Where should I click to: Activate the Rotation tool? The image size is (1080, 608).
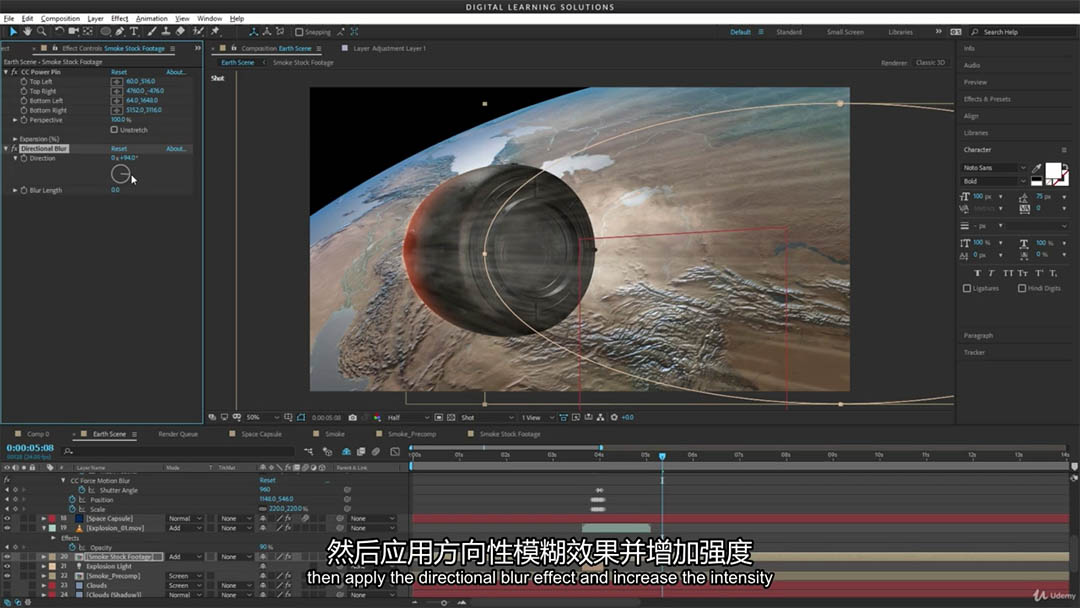[x=59, y=32]
